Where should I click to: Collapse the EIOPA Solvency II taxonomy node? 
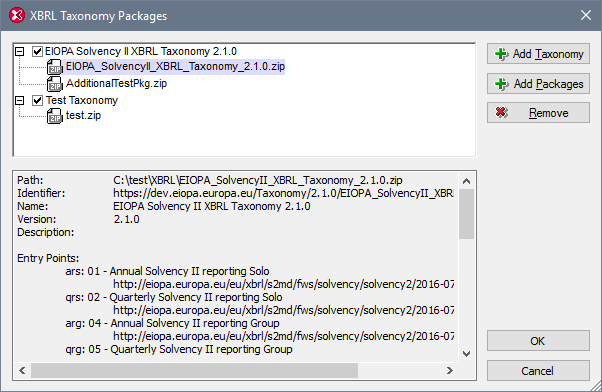point(20,51)
